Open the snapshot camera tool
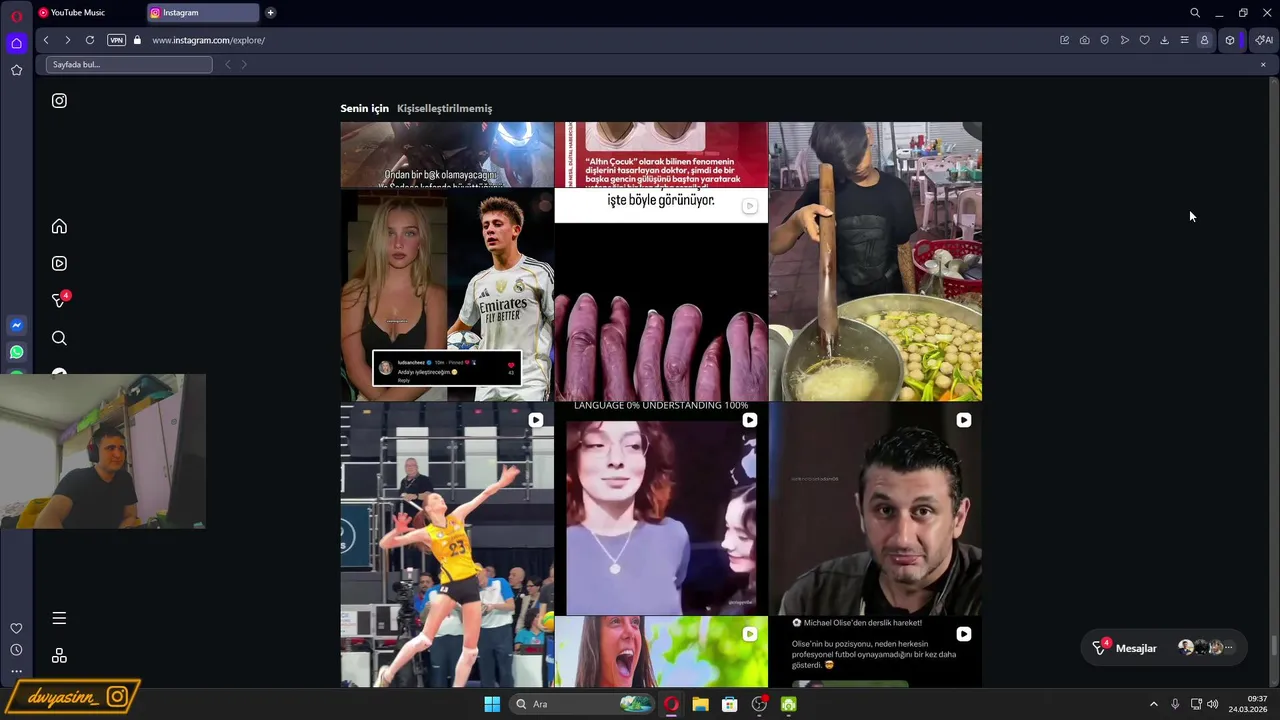1280x720 pixels. [1085, 40]
